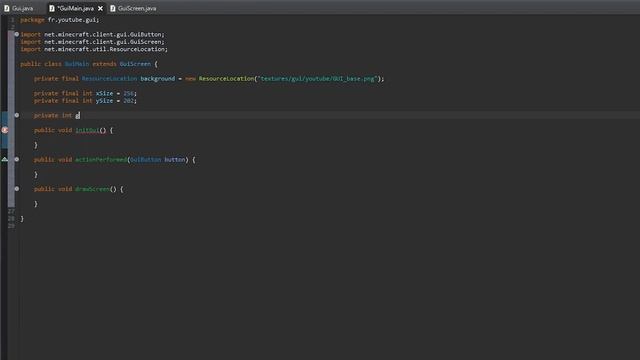Click the Java file icon on Gui.java tab
640x360 pixels.
click(7, 8)
